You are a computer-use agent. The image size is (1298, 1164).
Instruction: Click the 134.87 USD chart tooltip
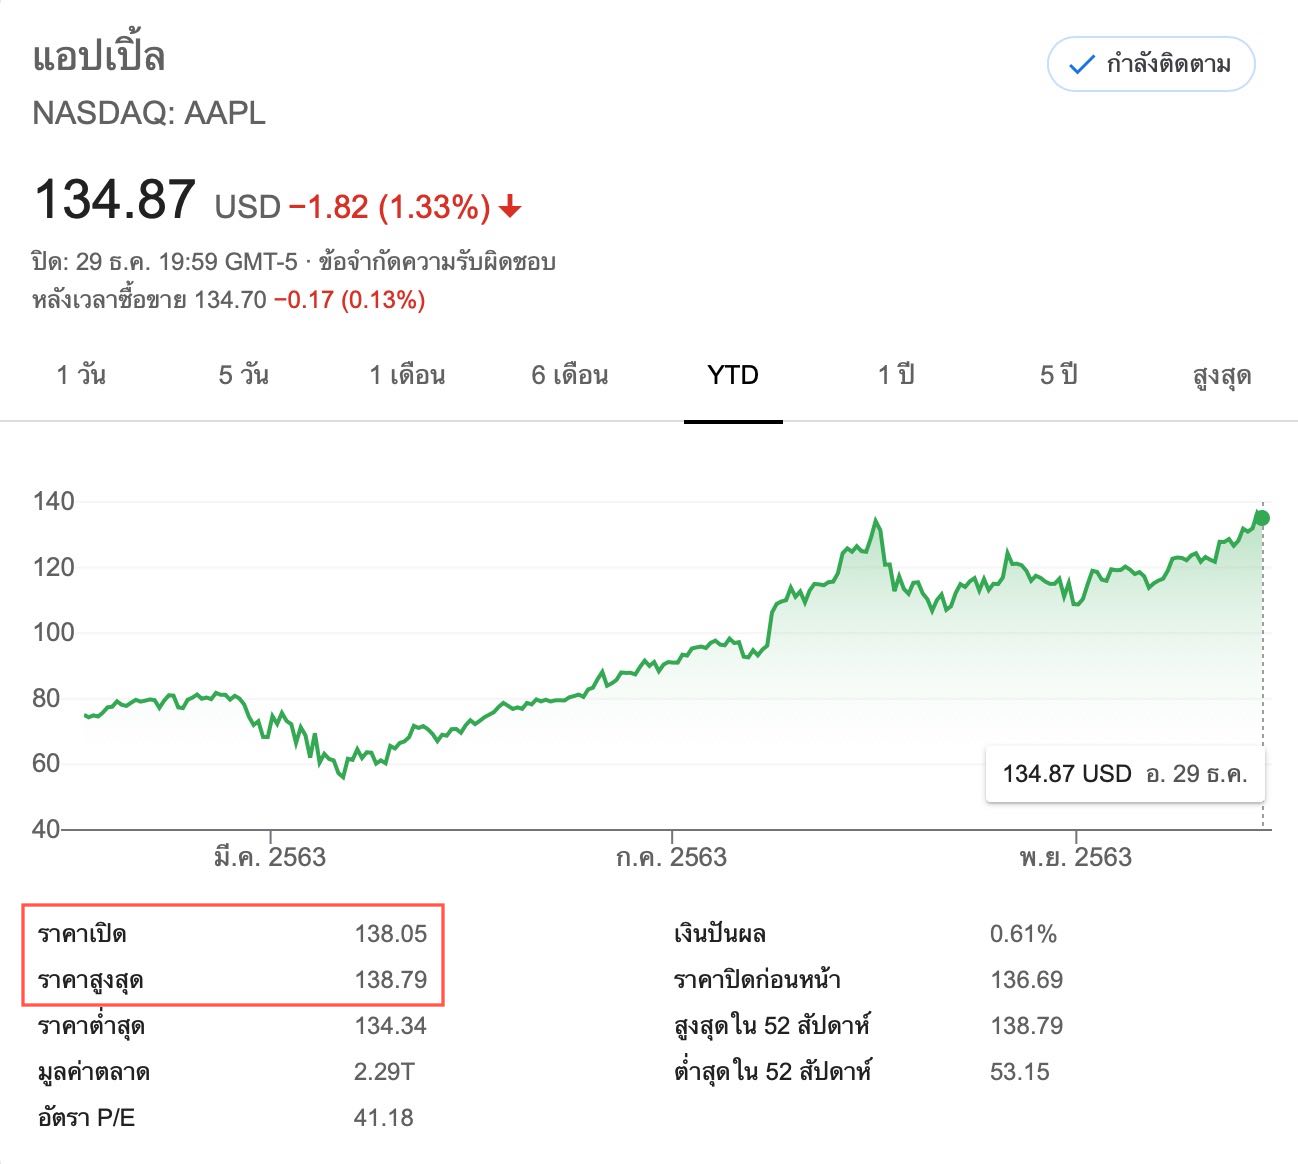[1125, 774]
